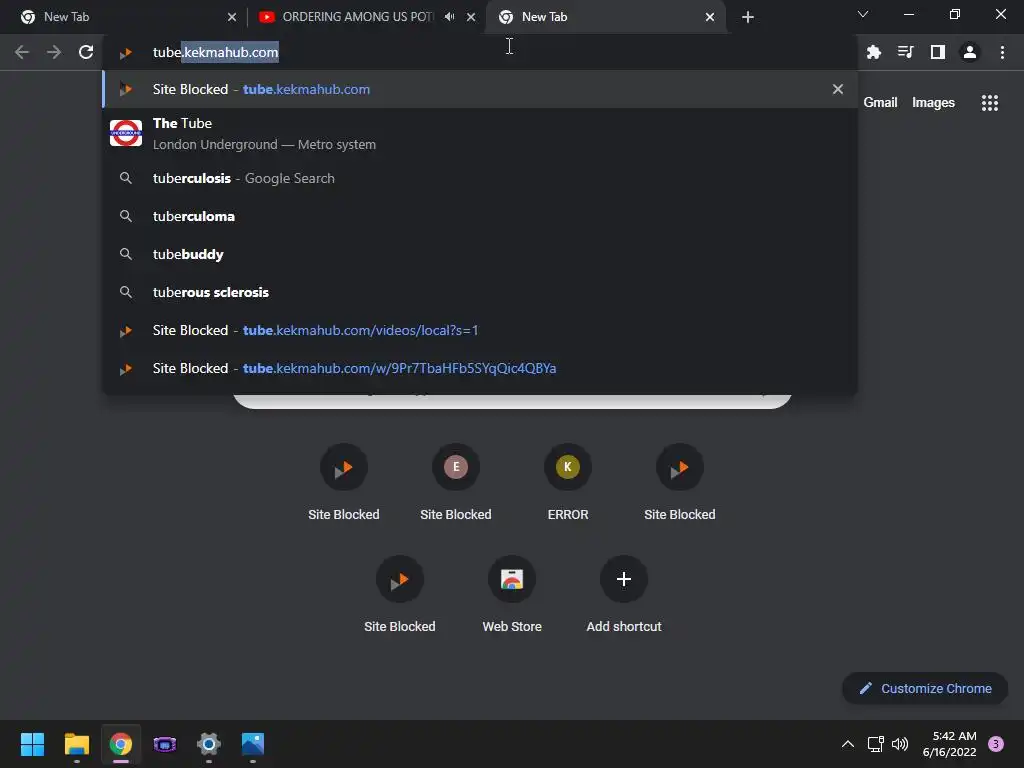The height and width of the screenshot is (768, 1024).
Task: Click the address bar text tube.kekmahub.com
Action: pos(216,52)
